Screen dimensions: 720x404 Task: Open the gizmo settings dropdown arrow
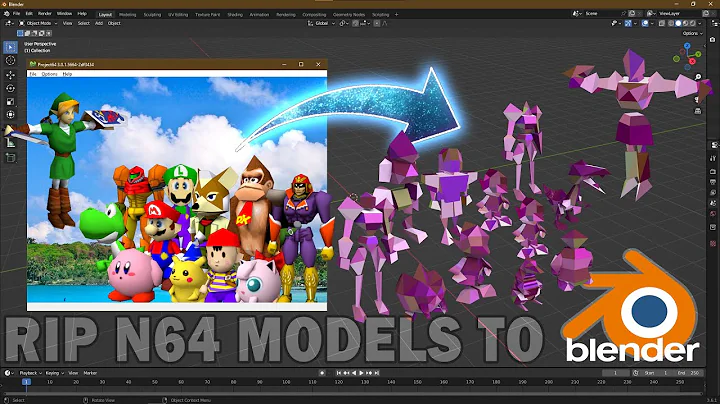point(635,23)
